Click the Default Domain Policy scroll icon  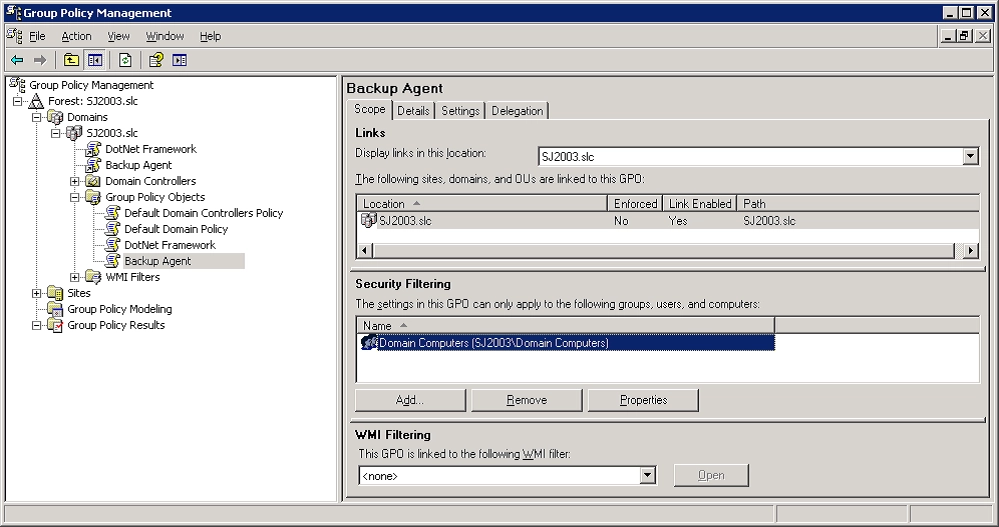pyautogui.click(x=113, y=229)
